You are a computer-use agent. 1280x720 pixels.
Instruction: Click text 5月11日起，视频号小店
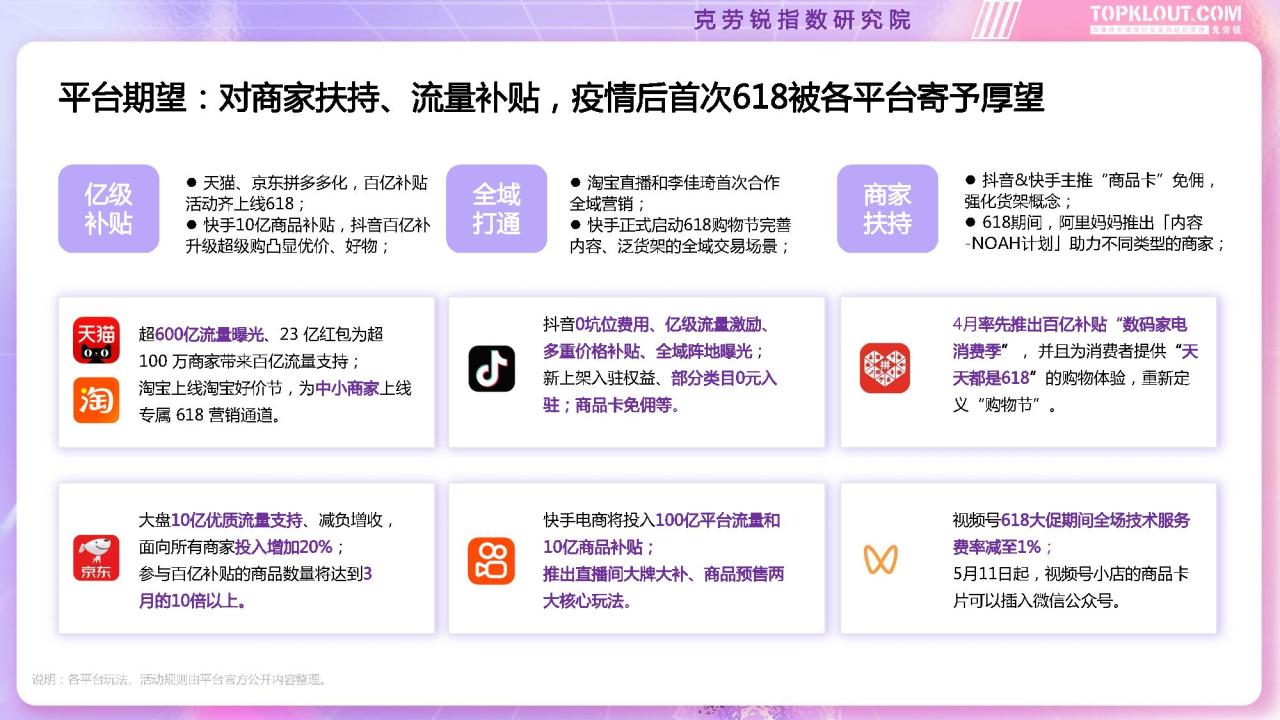(x=1050, y=574)
